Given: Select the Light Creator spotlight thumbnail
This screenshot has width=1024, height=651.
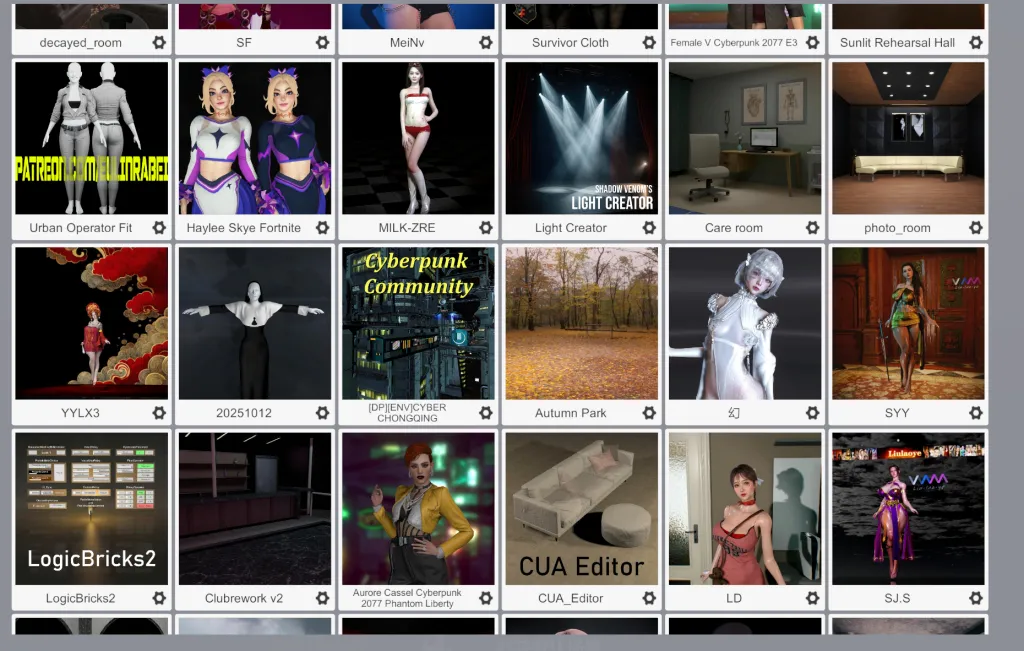Looking at the screenshot, I should 581,138.
